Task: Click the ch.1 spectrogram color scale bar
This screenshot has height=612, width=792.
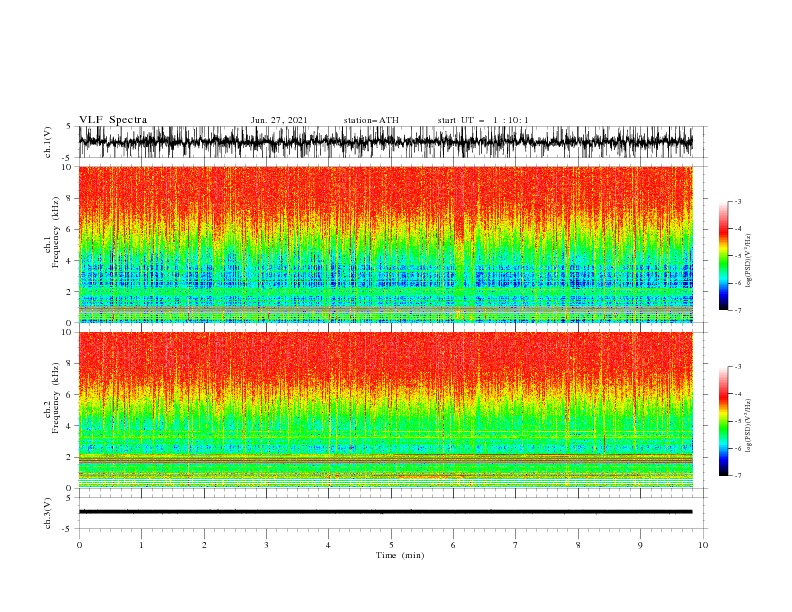Action: pyautogui.click(x=723, y=256)
